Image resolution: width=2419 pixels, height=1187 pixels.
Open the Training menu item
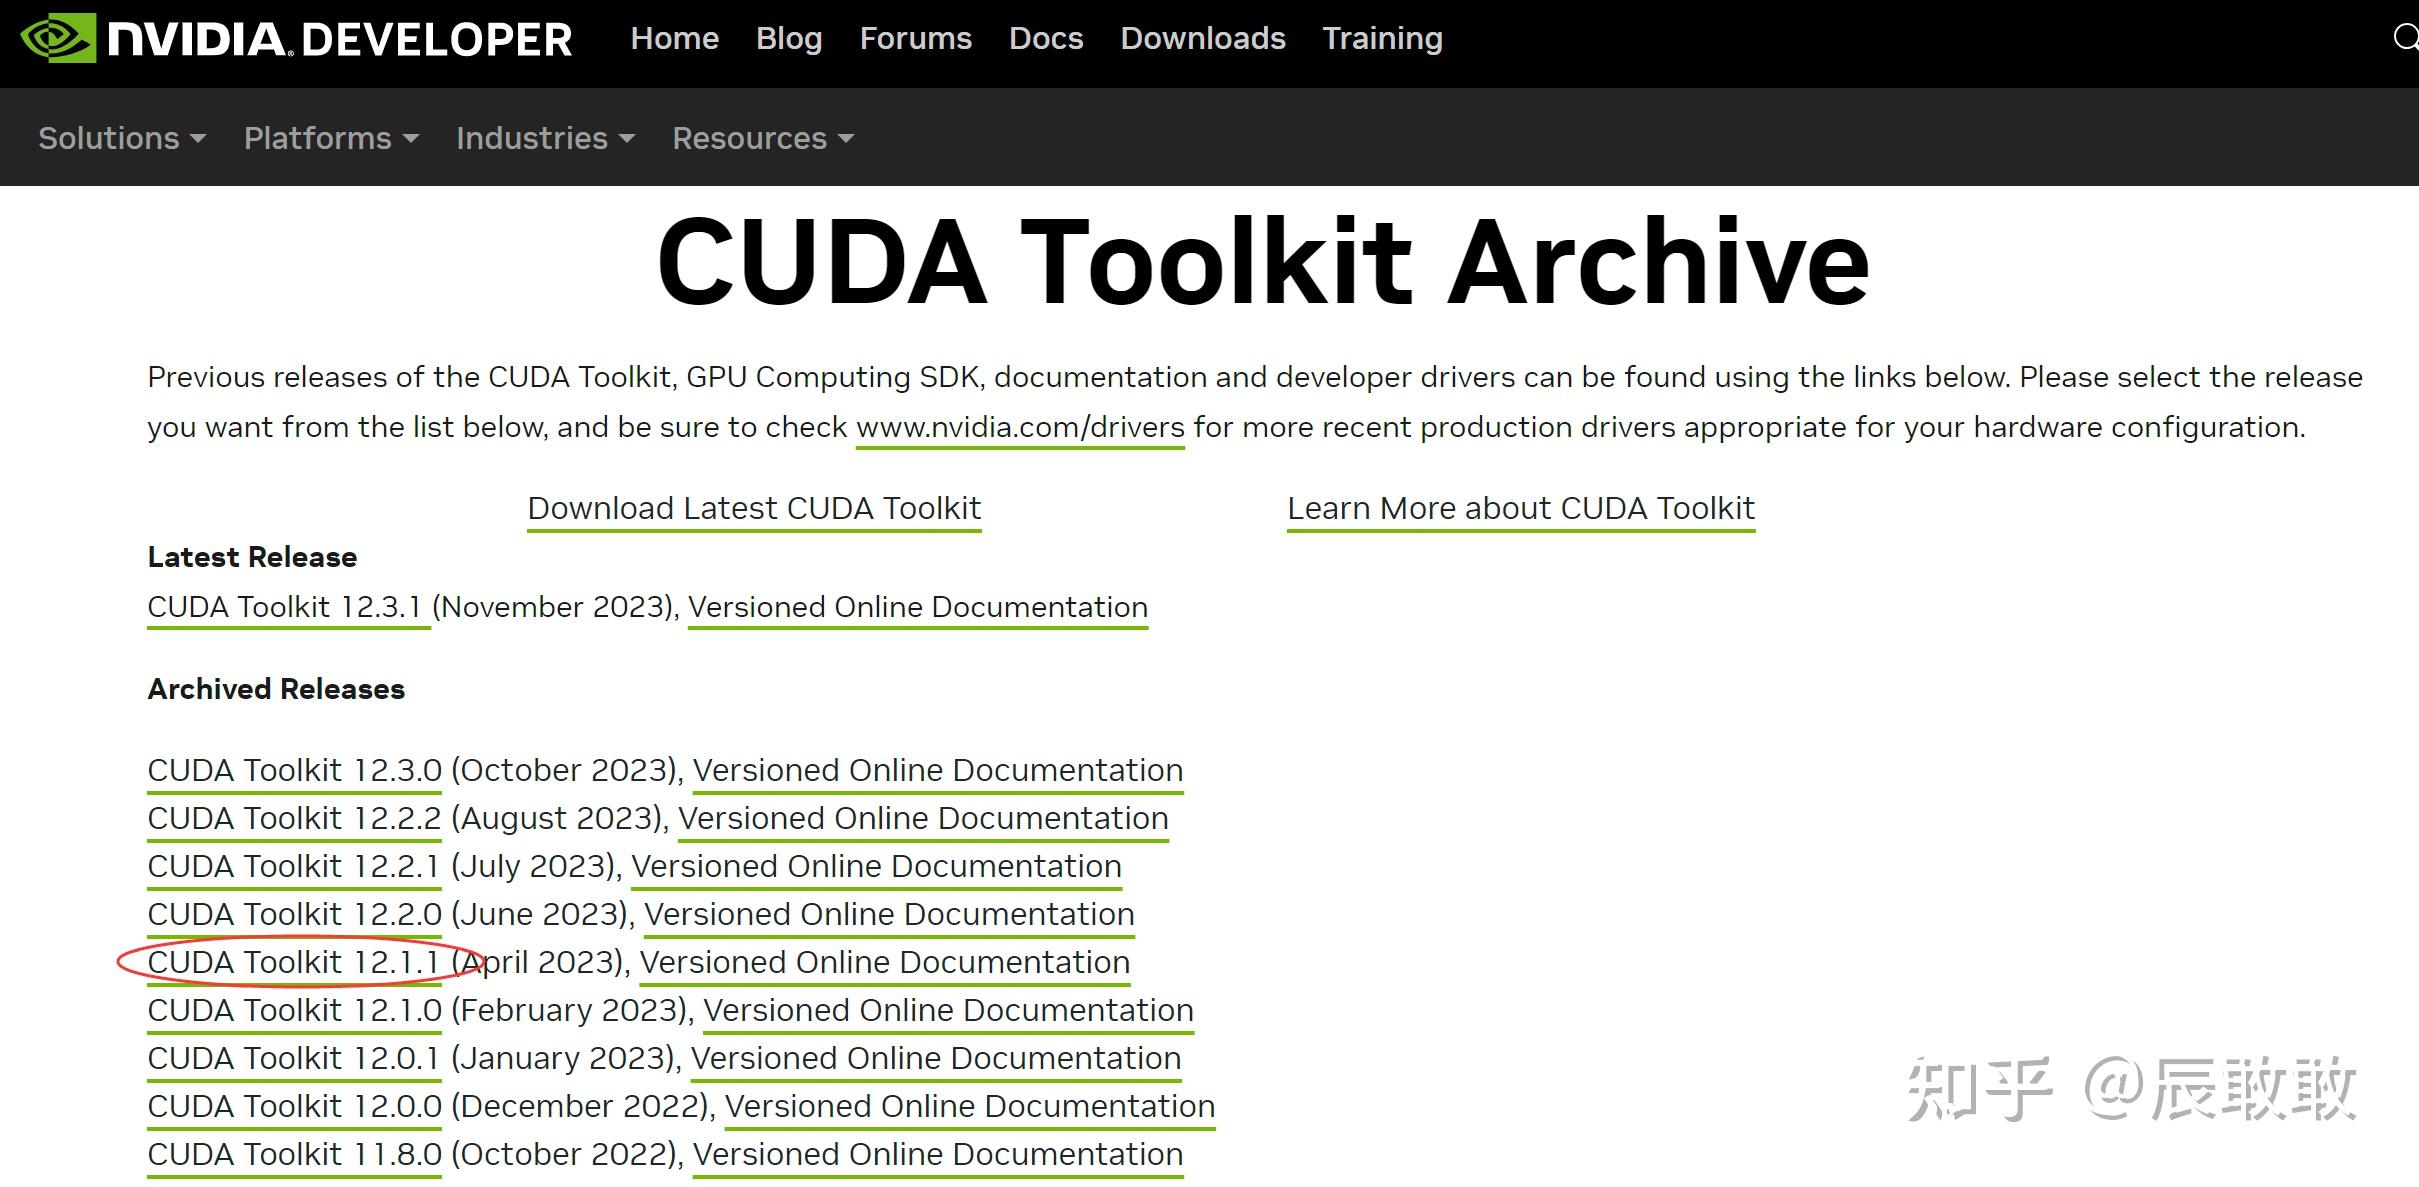click(1381, 38)
